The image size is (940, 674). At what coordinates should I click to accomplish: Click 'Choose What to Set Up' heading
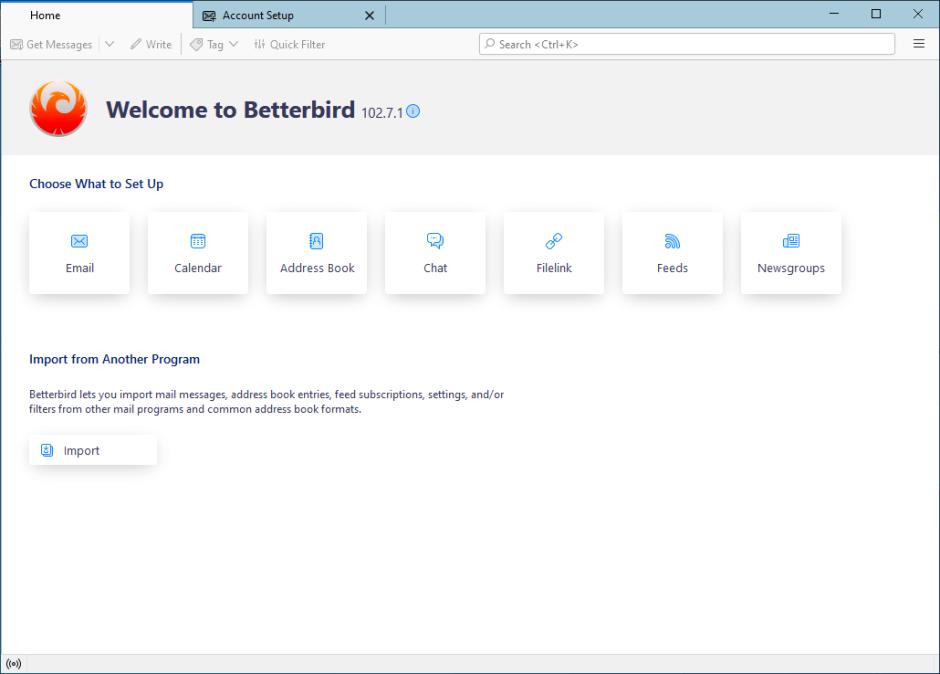click(x=97, y=184)
